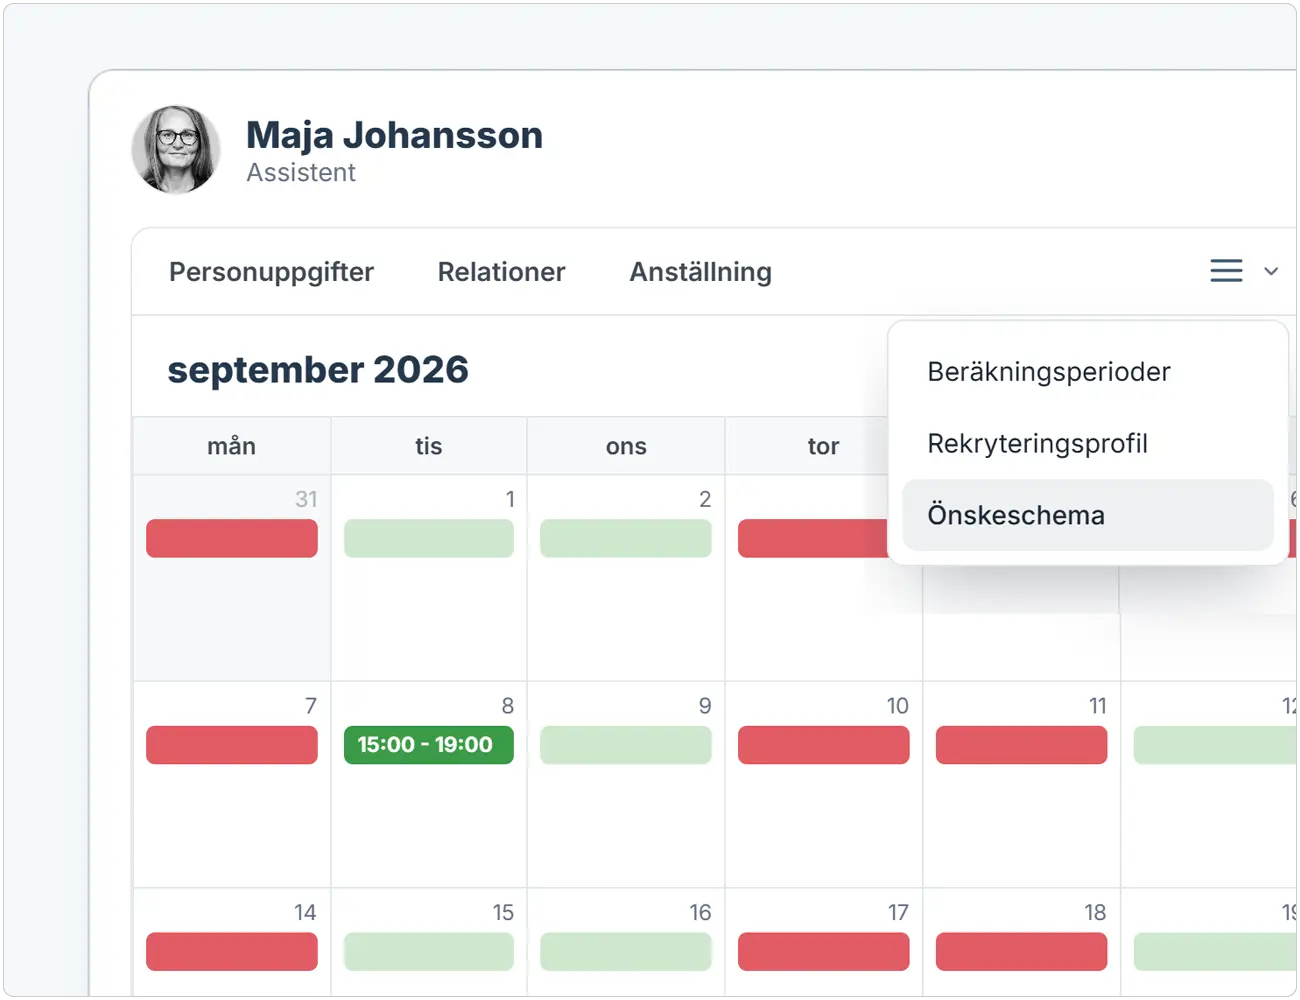Open the 15:00 - 19:00 shift on the 8th

pyautogui.click(x=429, y=745)
